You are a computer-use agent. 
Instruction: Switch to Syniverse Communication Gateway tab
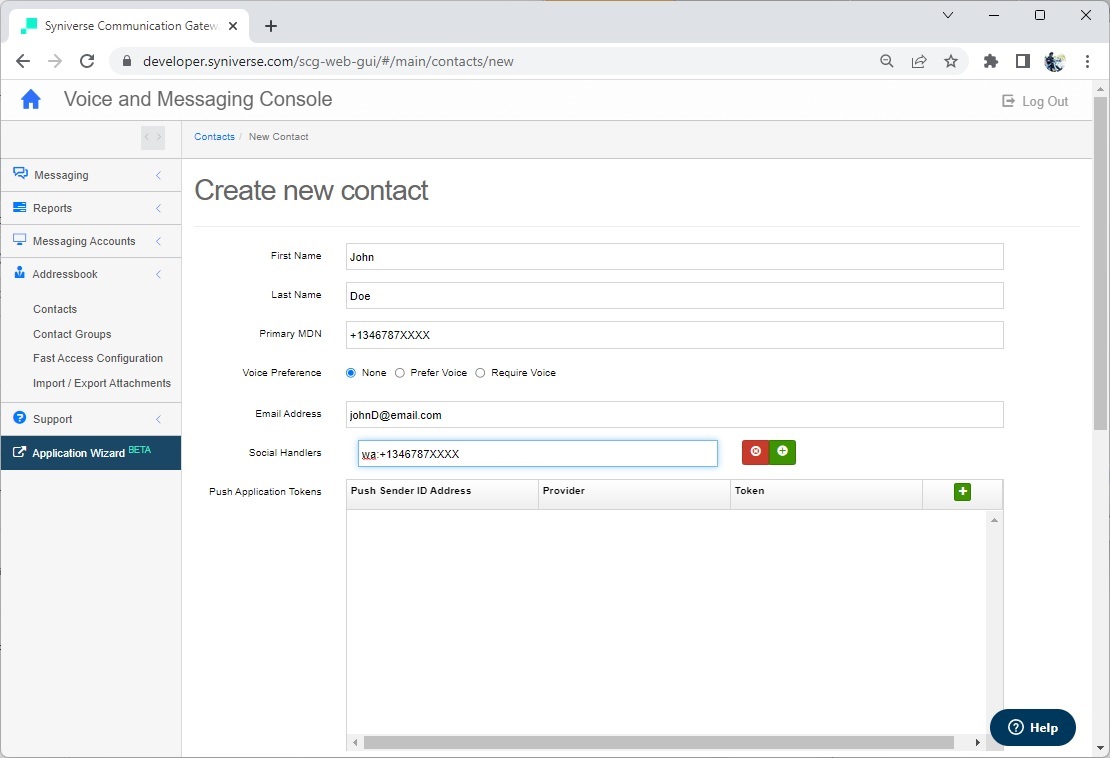coord(129,26)
